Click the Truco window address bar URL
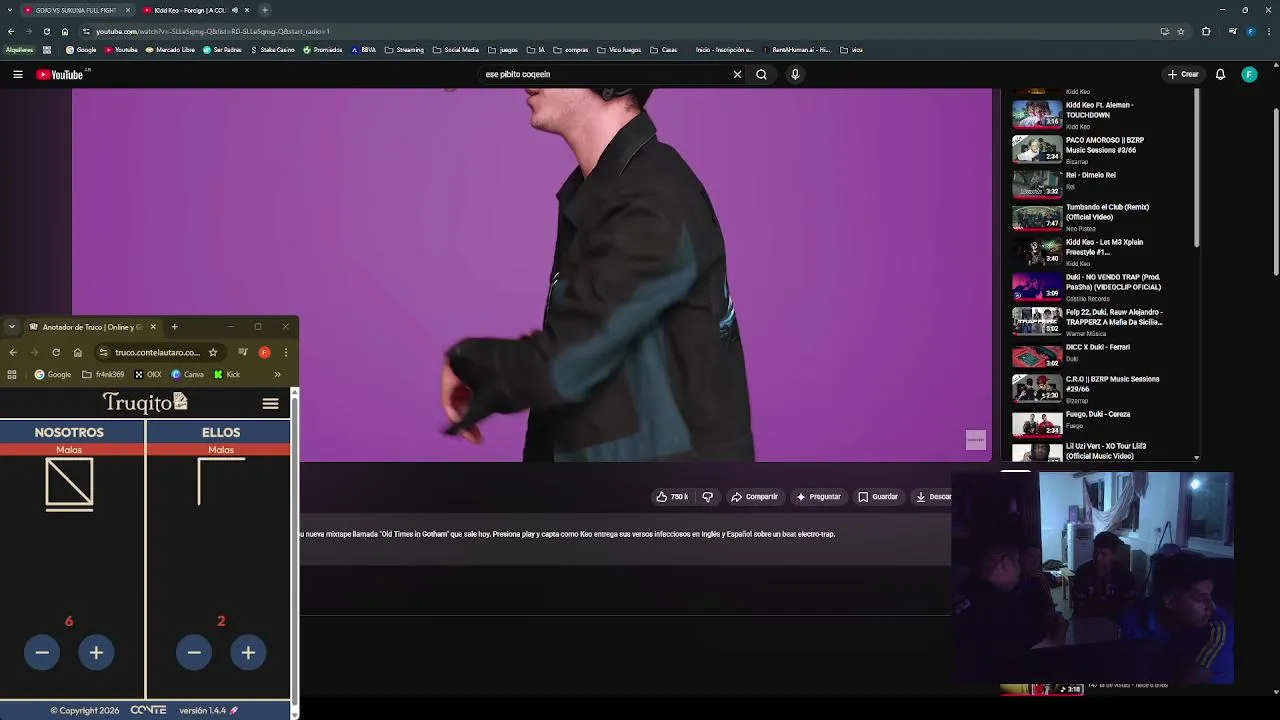The height and width of the screenshot is (720, 1280). point(157,352)
